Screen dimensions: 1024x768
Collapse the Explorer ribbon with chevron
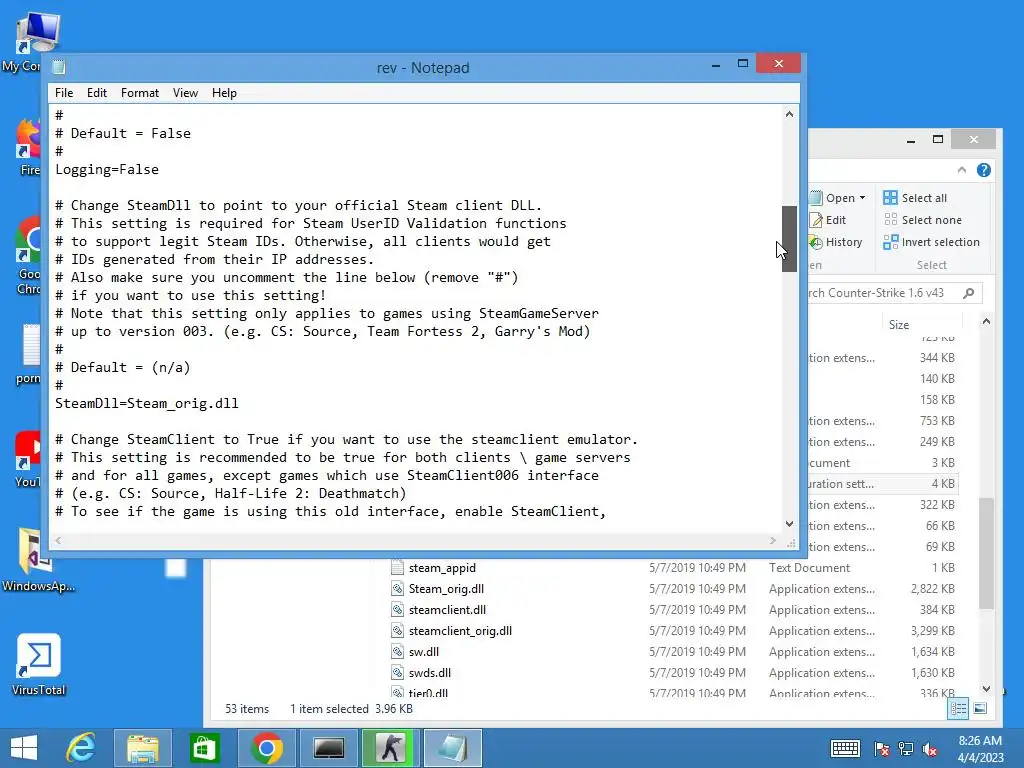961,170
